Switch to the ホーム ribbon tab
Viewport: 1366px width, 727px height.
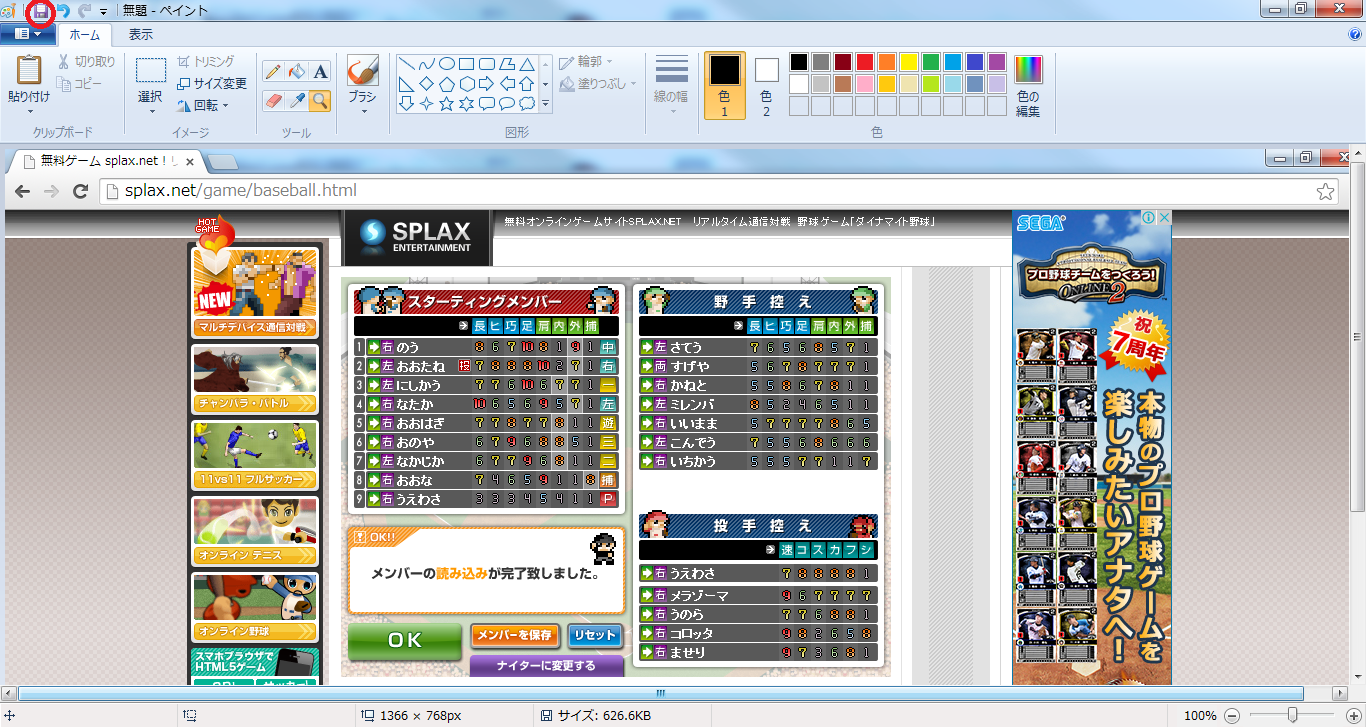tap(84, 34)
